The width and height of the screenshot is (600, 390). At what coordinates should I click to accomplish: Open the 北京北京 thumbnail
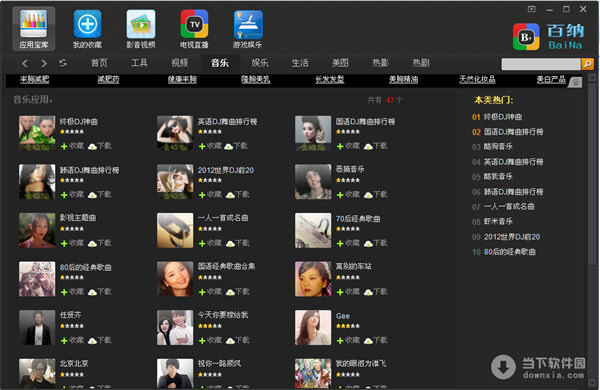pos(37,374)
